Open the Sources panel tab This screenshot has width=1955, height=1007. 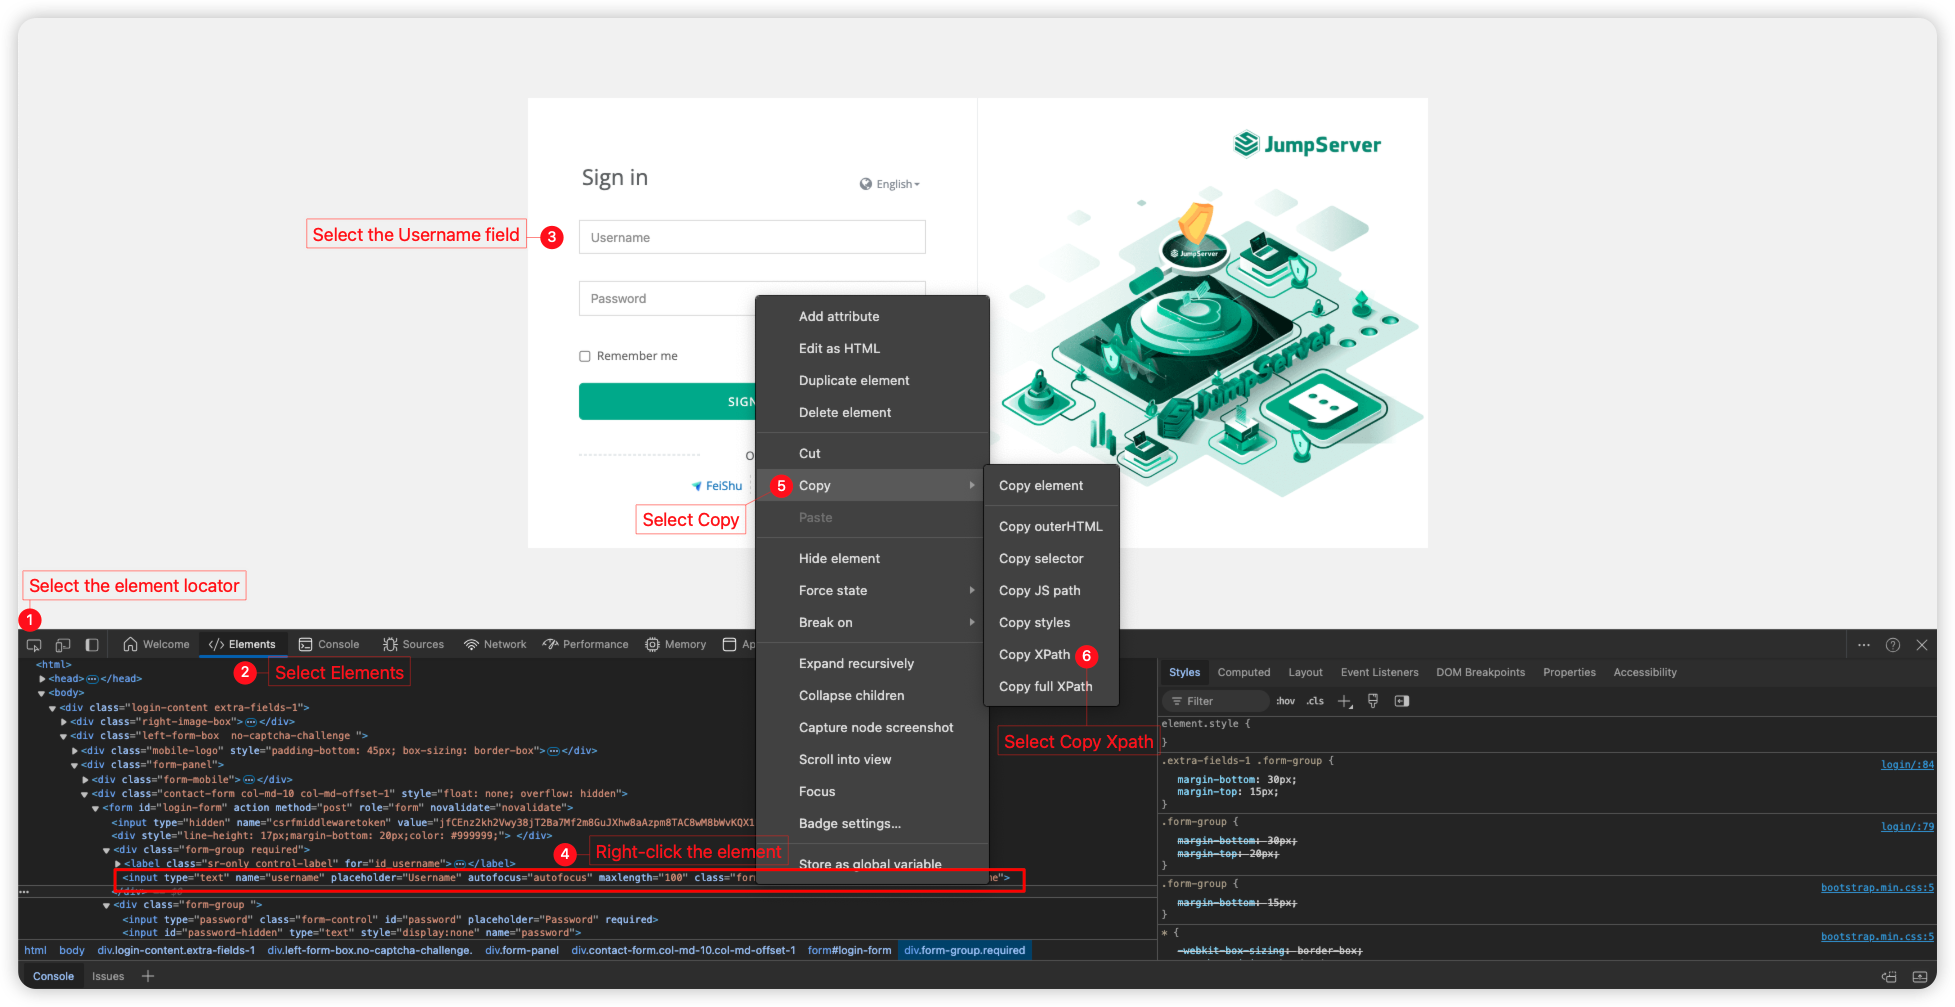point(413,645)
